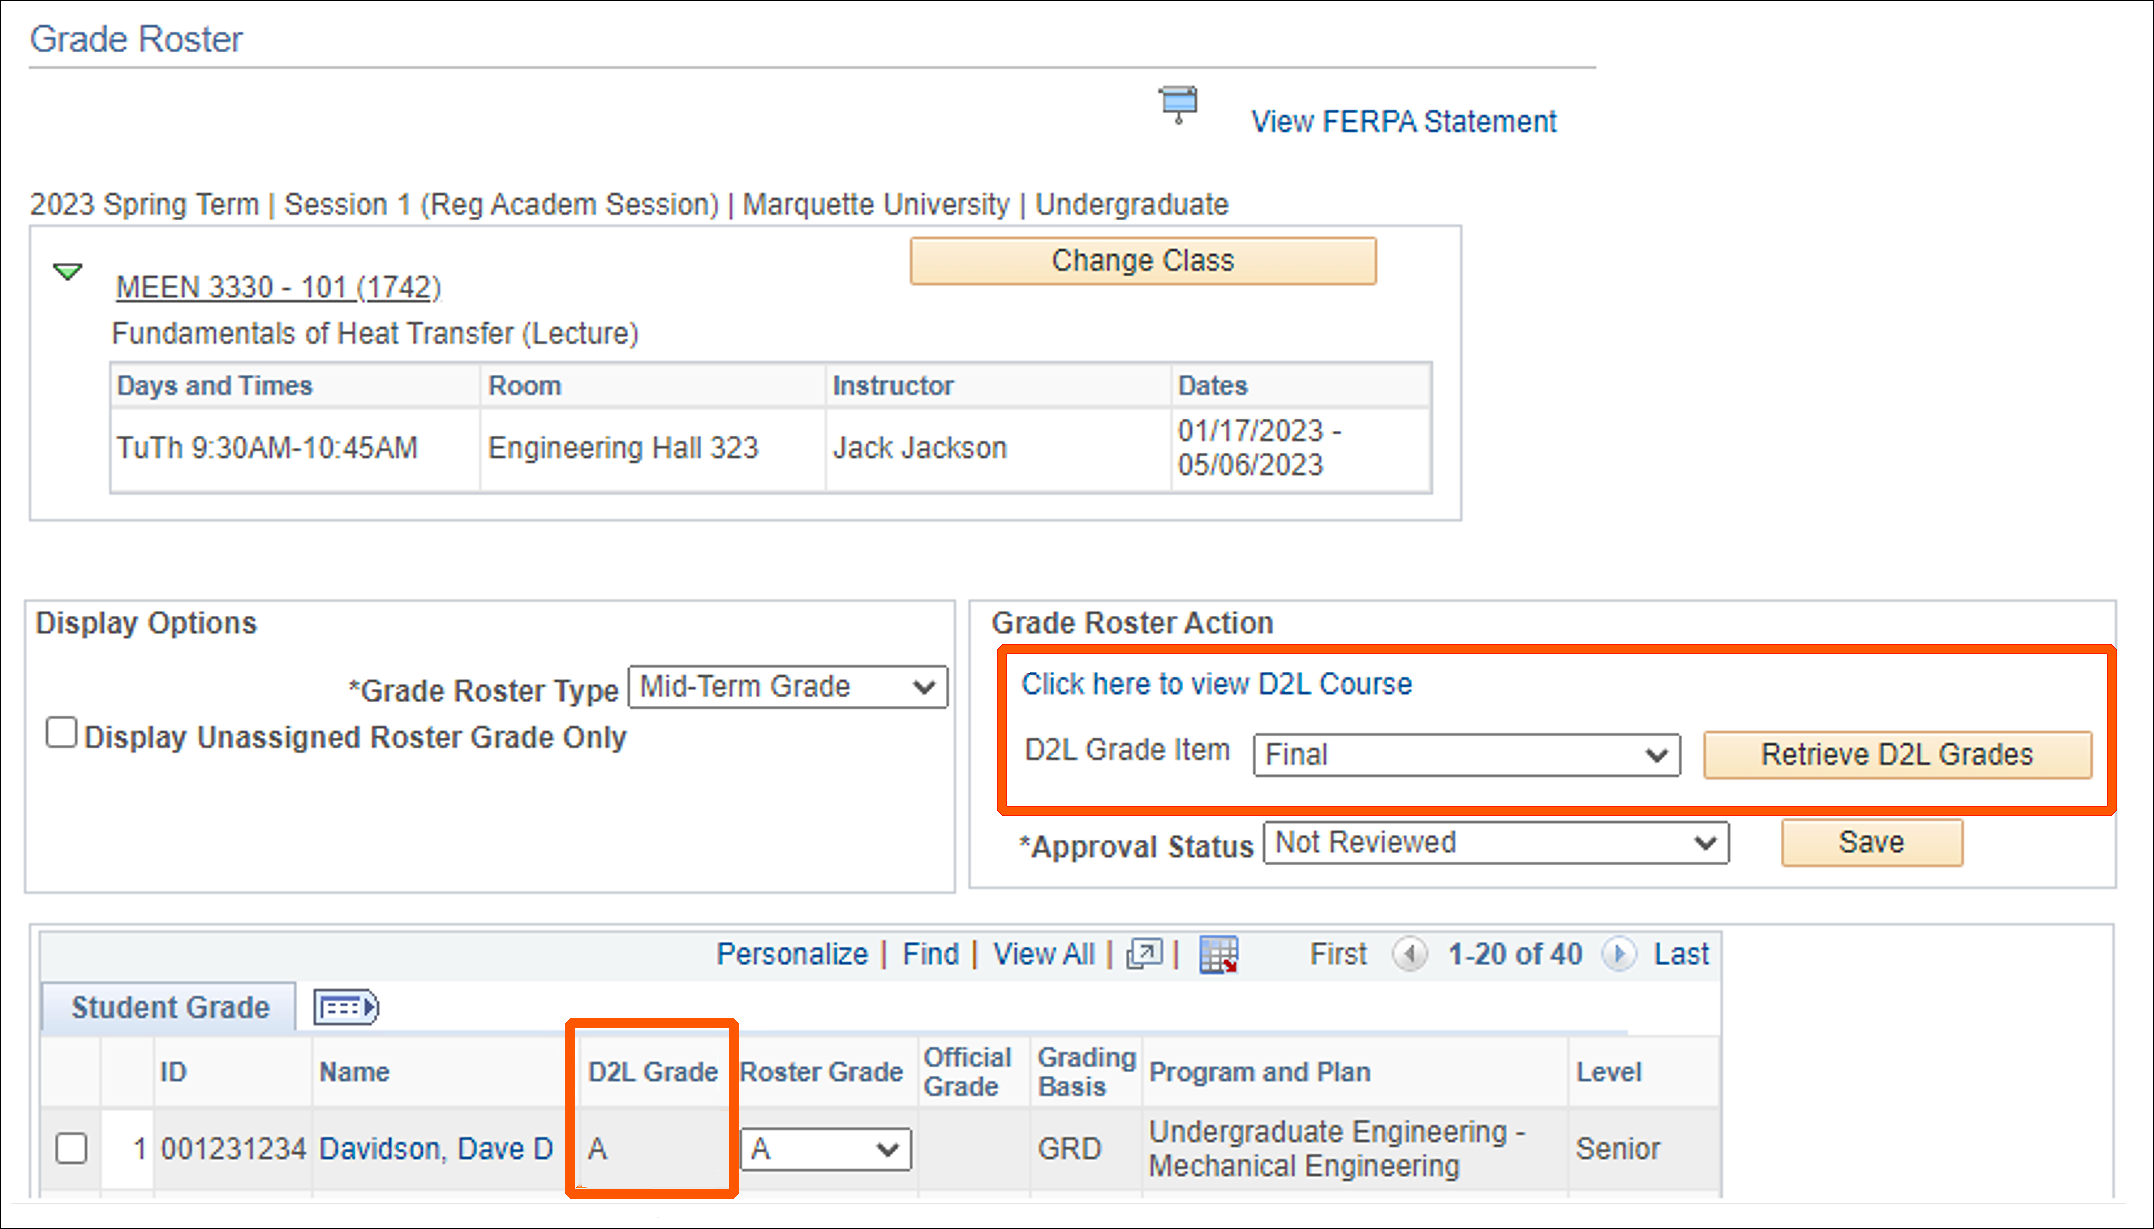
Task: Change roster grade dropdown for Davidson
Action: pyautogui.click(x=825, y=1149)
